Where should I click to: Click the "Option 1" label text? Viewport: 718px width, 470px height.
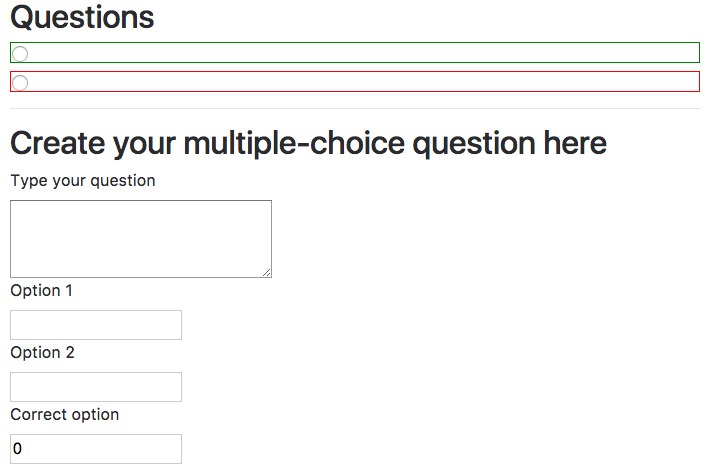coord(42,291)
